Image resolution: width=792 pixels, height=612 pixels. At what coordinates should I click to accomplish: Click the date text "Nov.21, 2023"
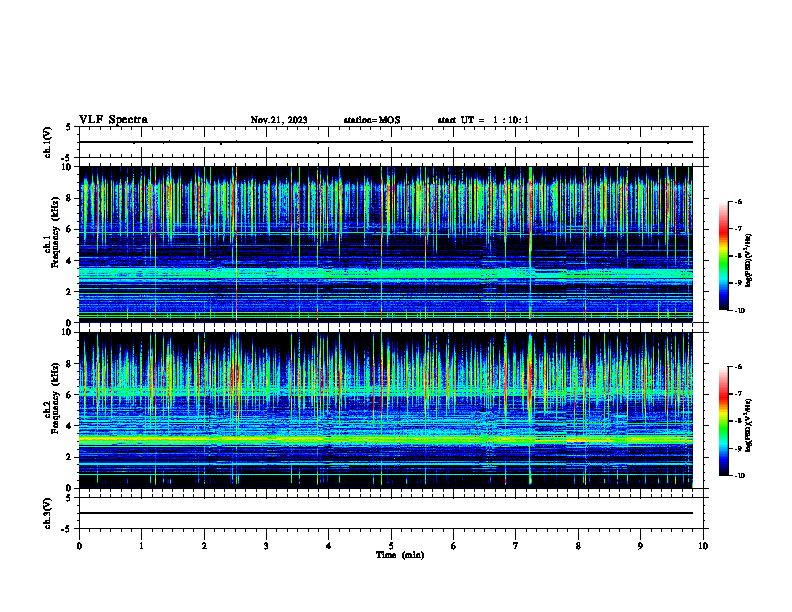pyautogui.click(x=279, y=120)
